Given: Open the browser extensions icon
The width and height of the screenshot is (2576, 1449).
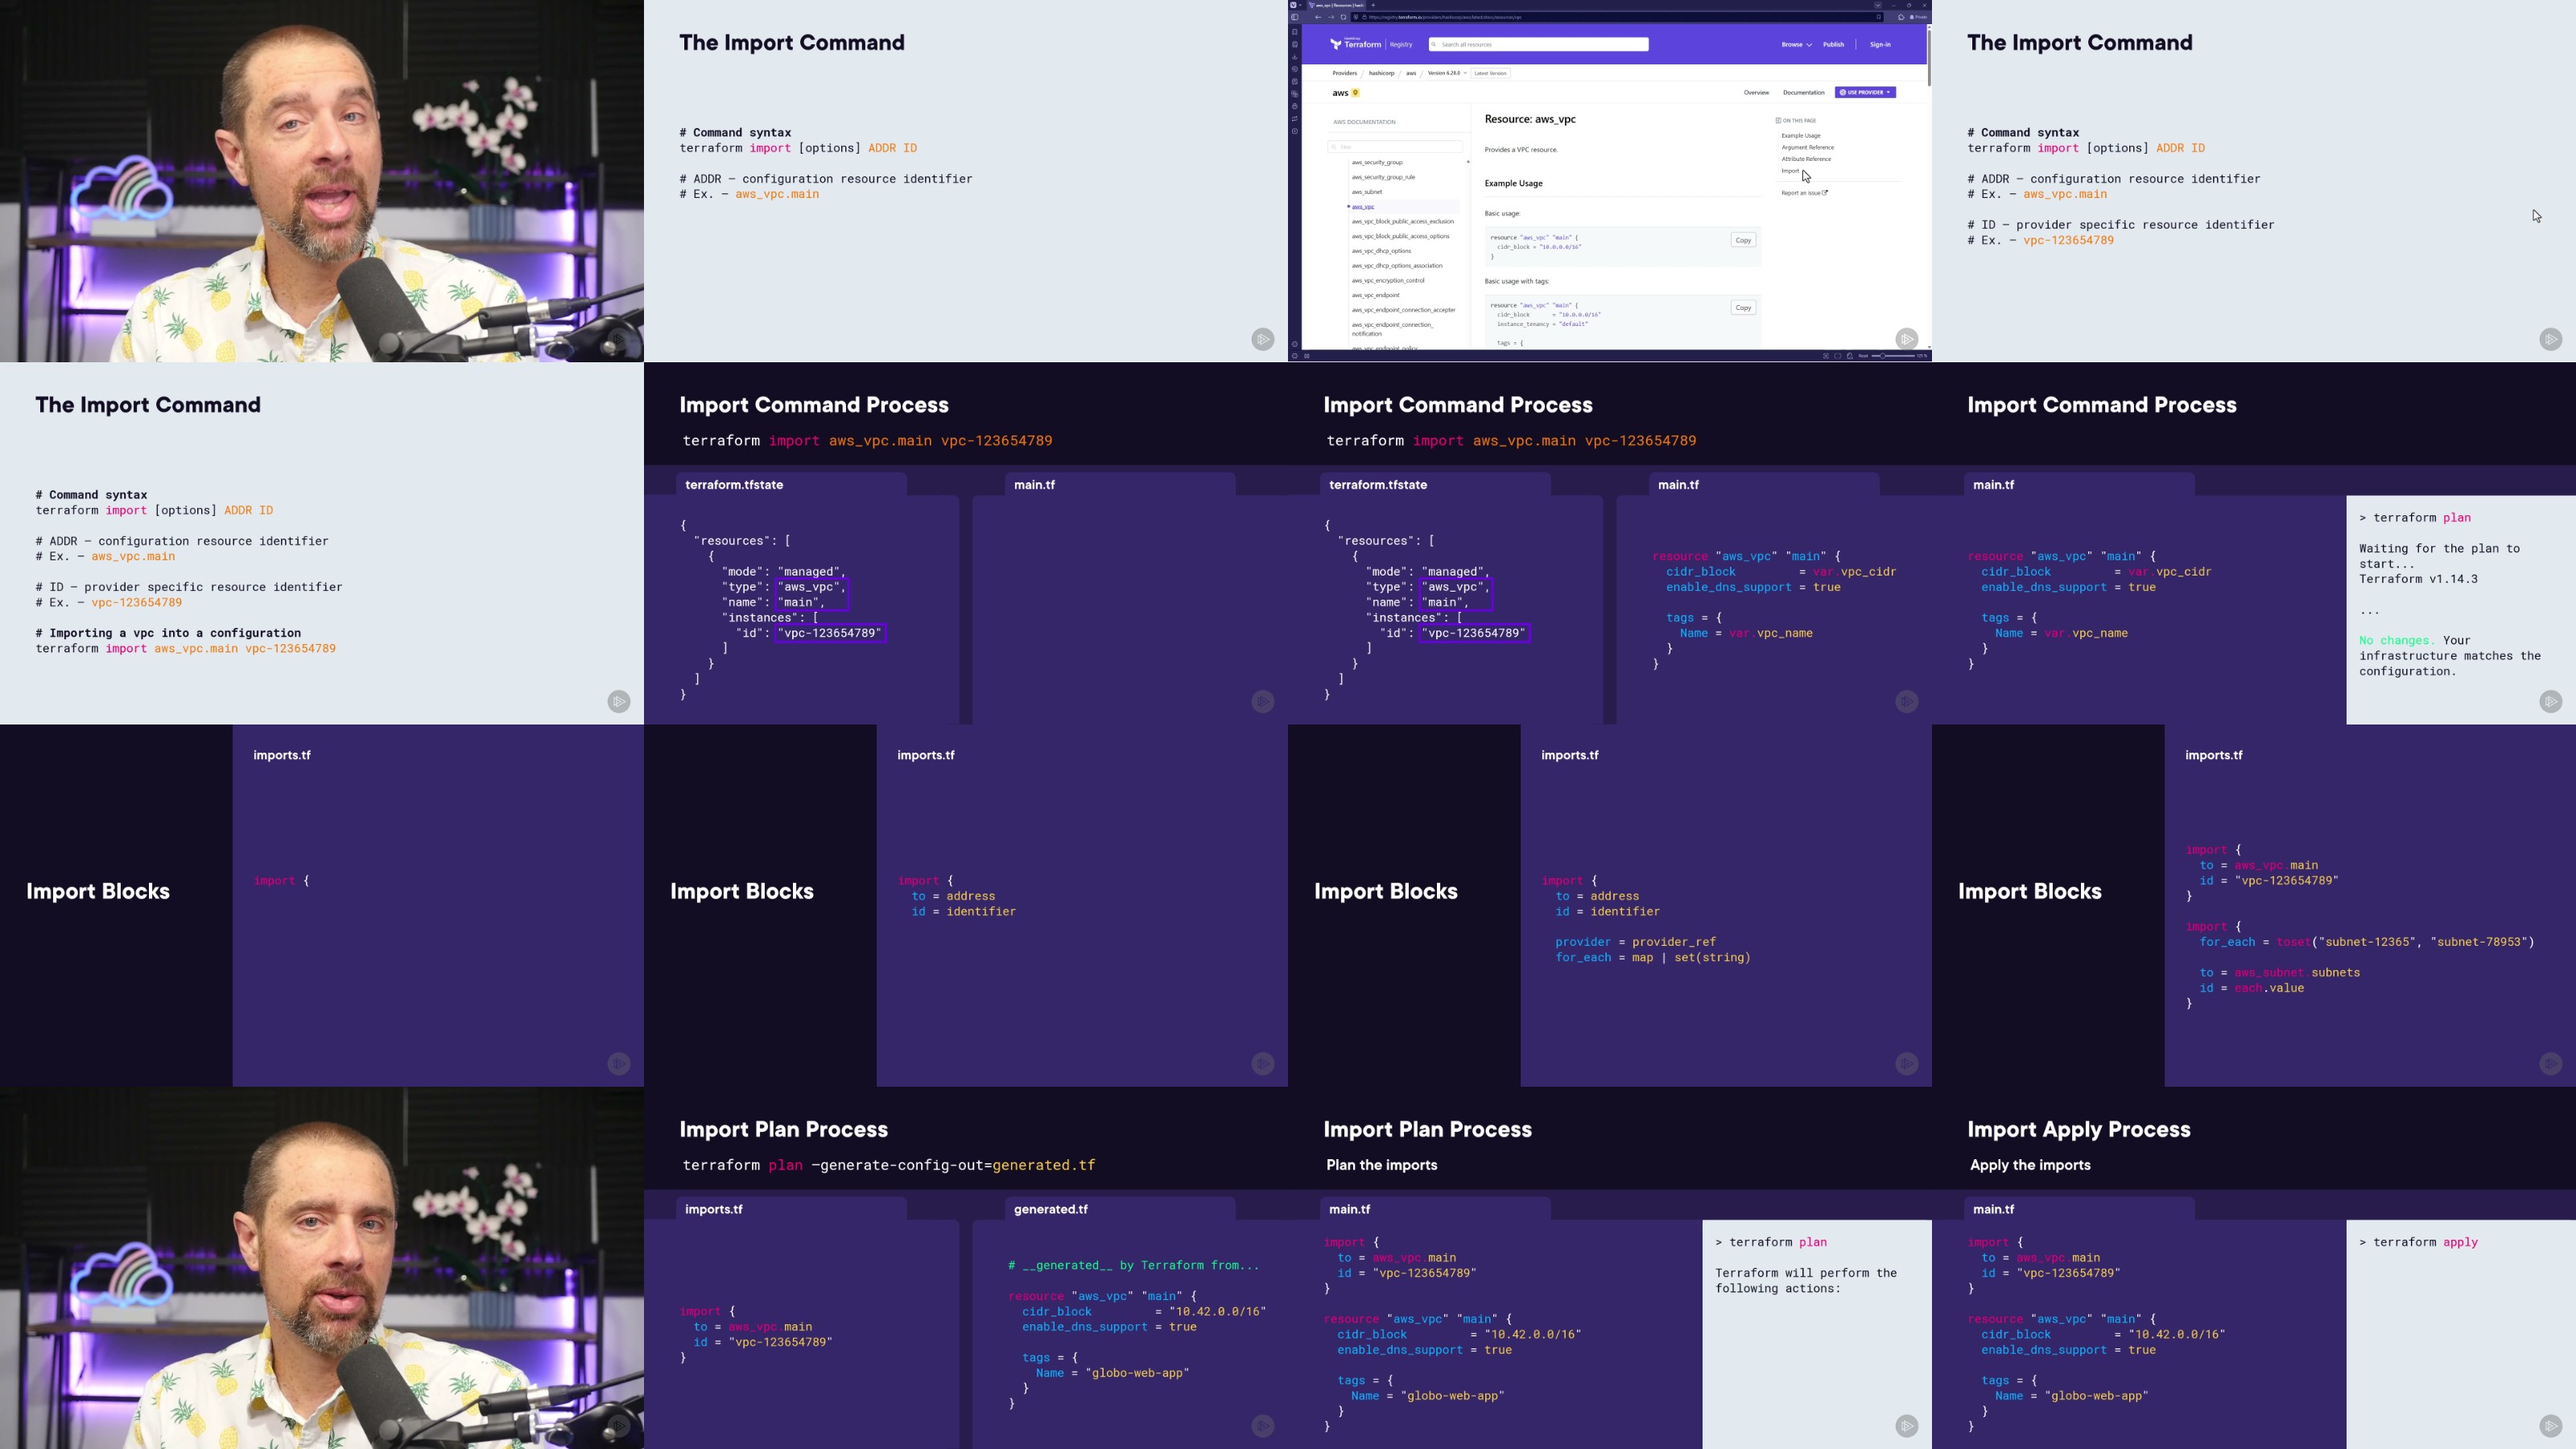Looking at the screenshot, I should 1901,17.
